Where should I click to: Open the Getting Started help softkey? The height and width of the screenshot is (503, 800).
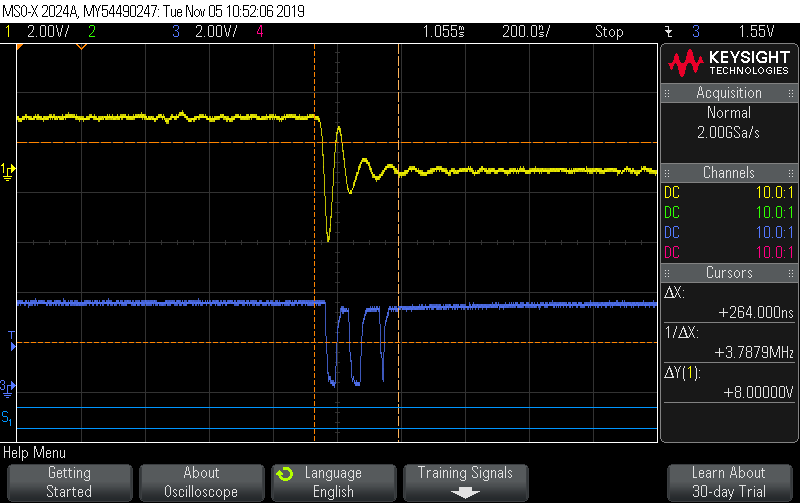(69, 482)
